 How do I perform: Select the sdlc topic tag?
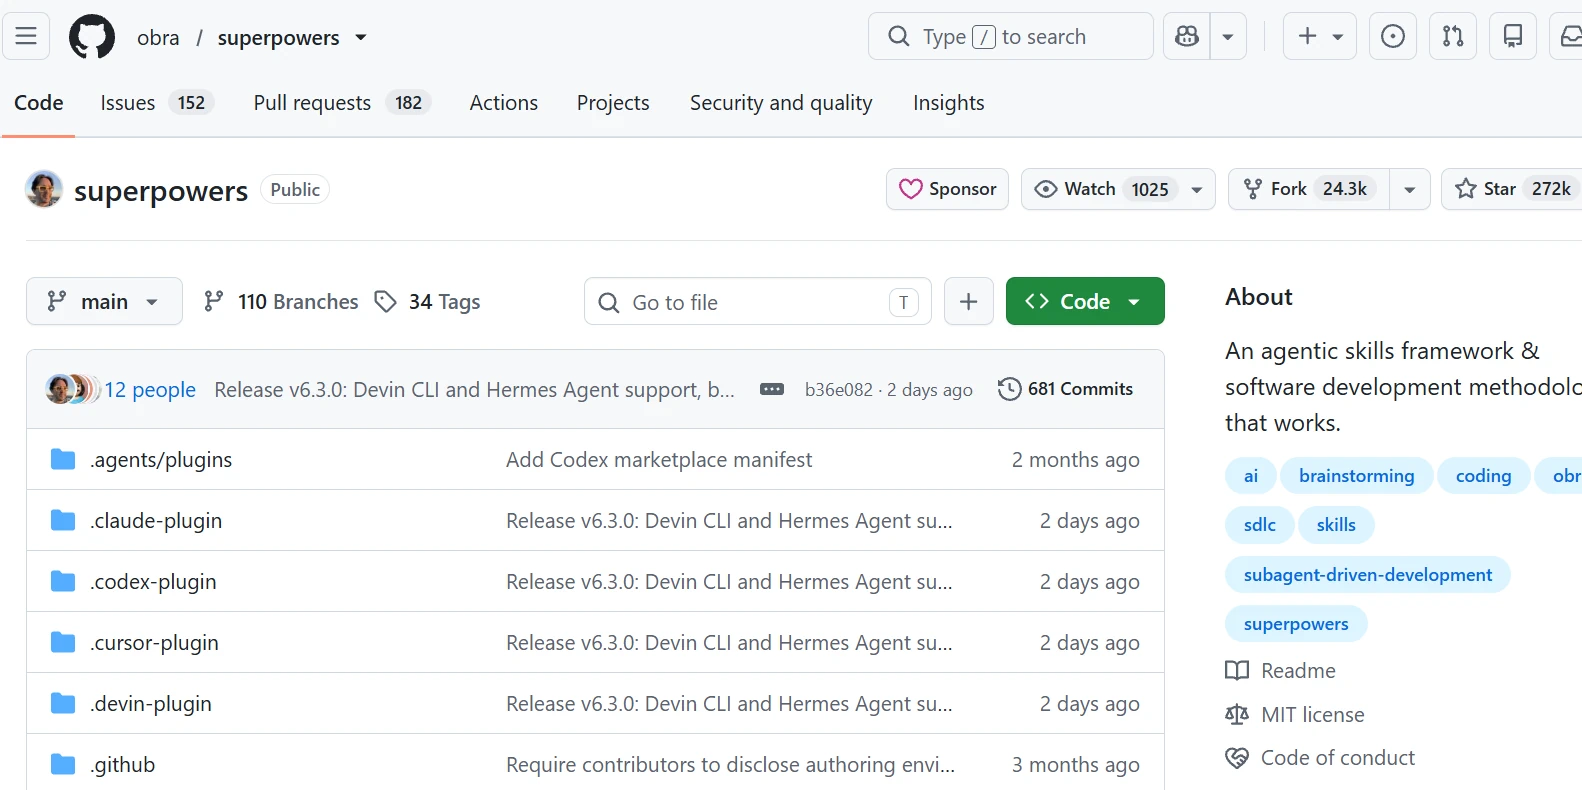pos(1259,525)
